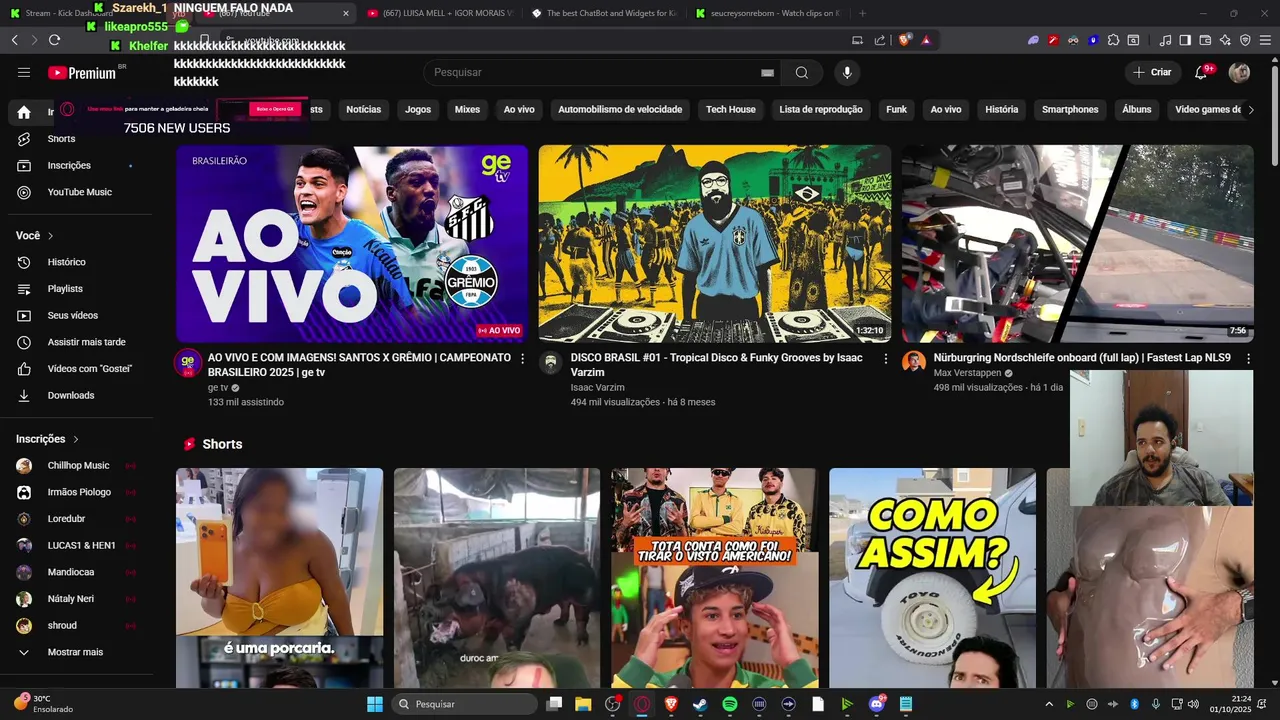Image resolution: width=1280 pixels, height=720 pixels.
Task: Open the Brave VPN shield icon
Action: point(1245,40)
